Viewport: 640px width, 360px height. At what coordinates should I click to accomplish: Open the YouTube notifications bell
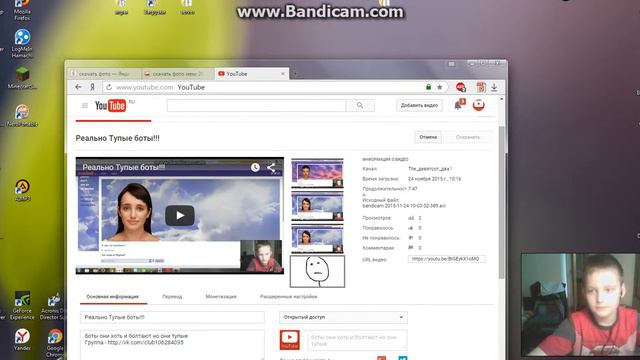(x=458, y=105)
